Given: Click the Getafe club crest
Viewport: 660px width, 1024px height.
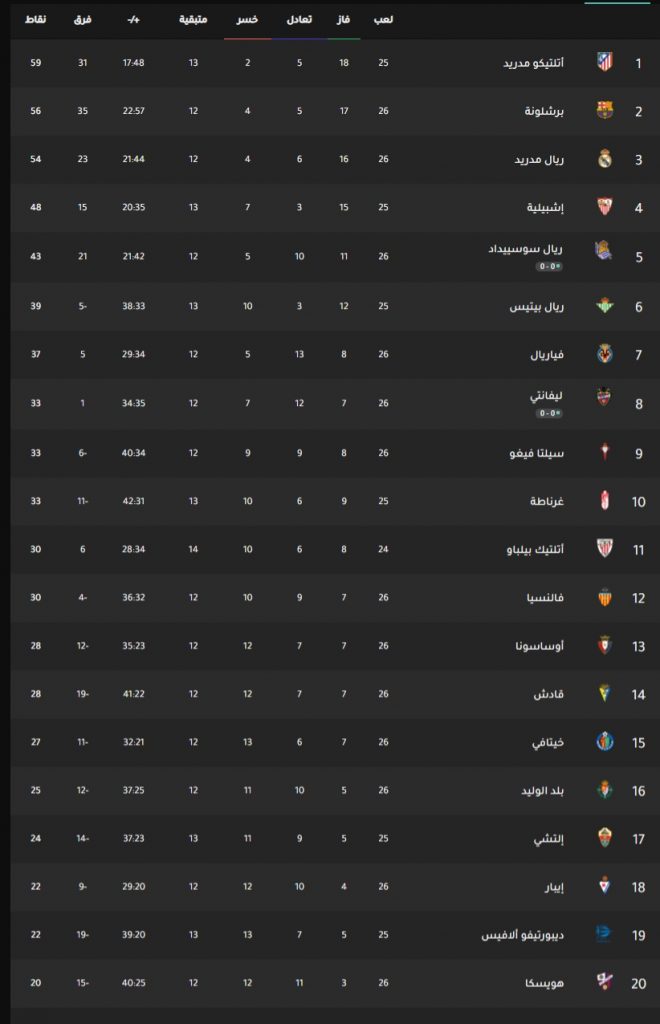Looking at the screenshot, I should (x=605, y=742).
